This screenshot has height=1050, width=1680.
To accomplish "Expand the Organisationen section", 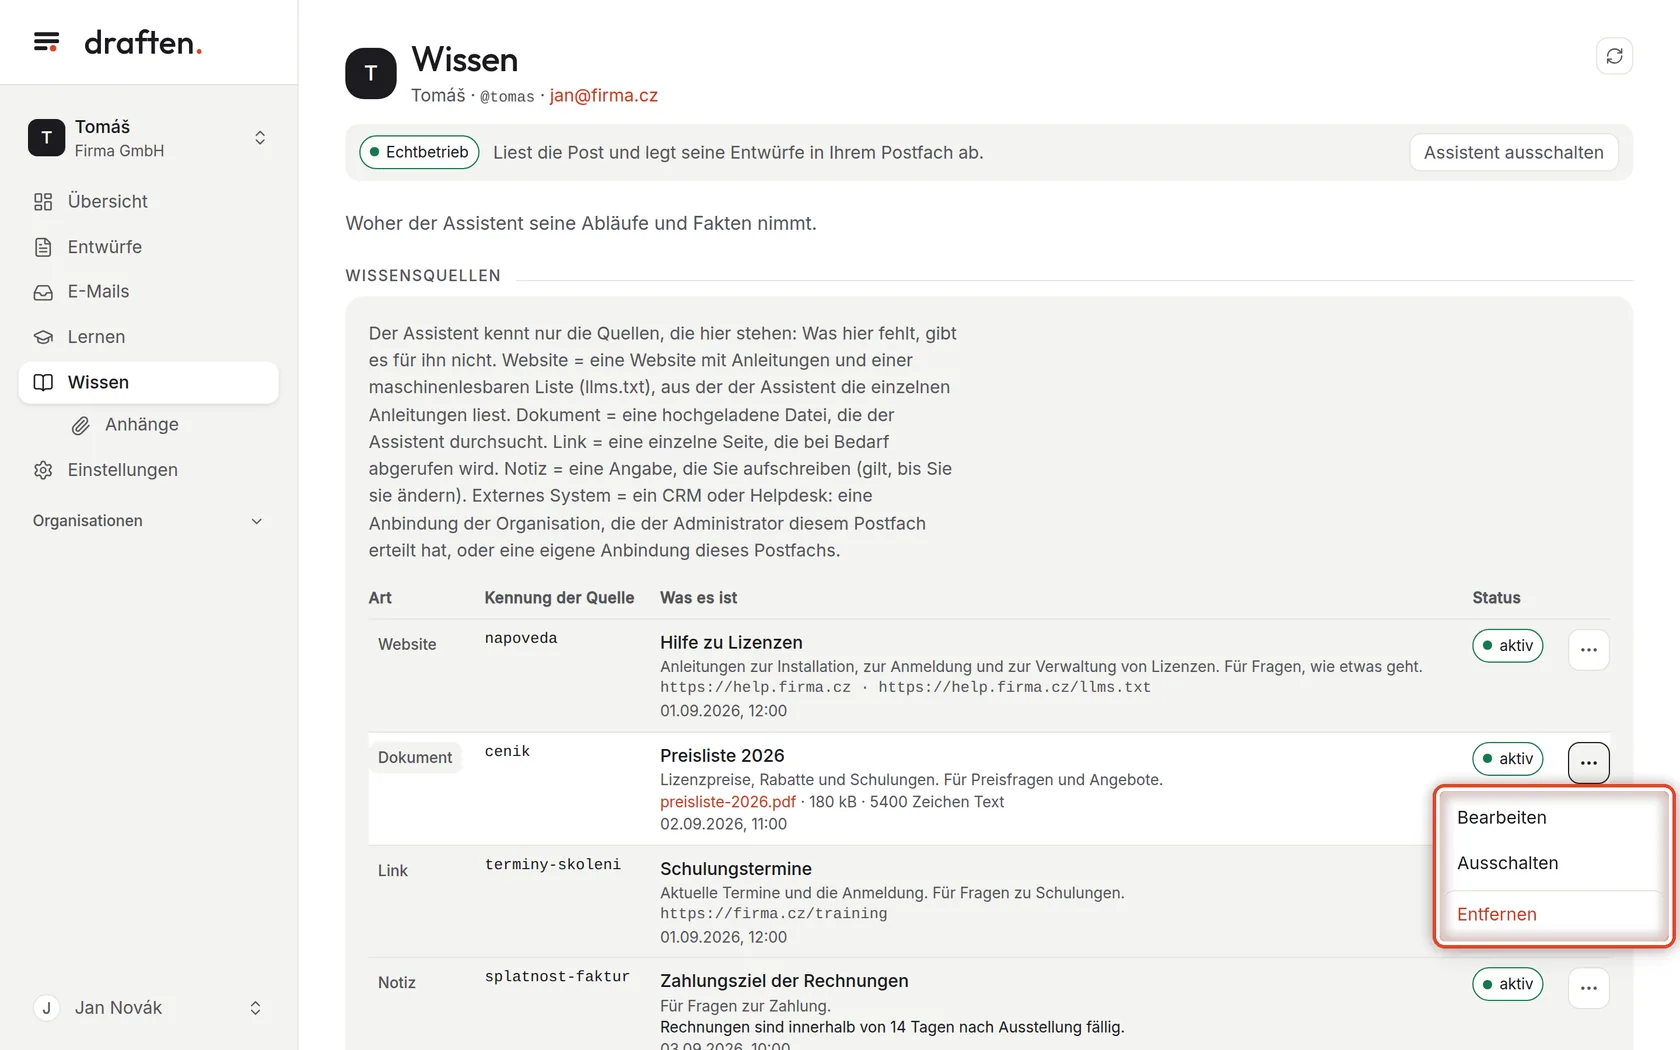I will tap(148, 521).
